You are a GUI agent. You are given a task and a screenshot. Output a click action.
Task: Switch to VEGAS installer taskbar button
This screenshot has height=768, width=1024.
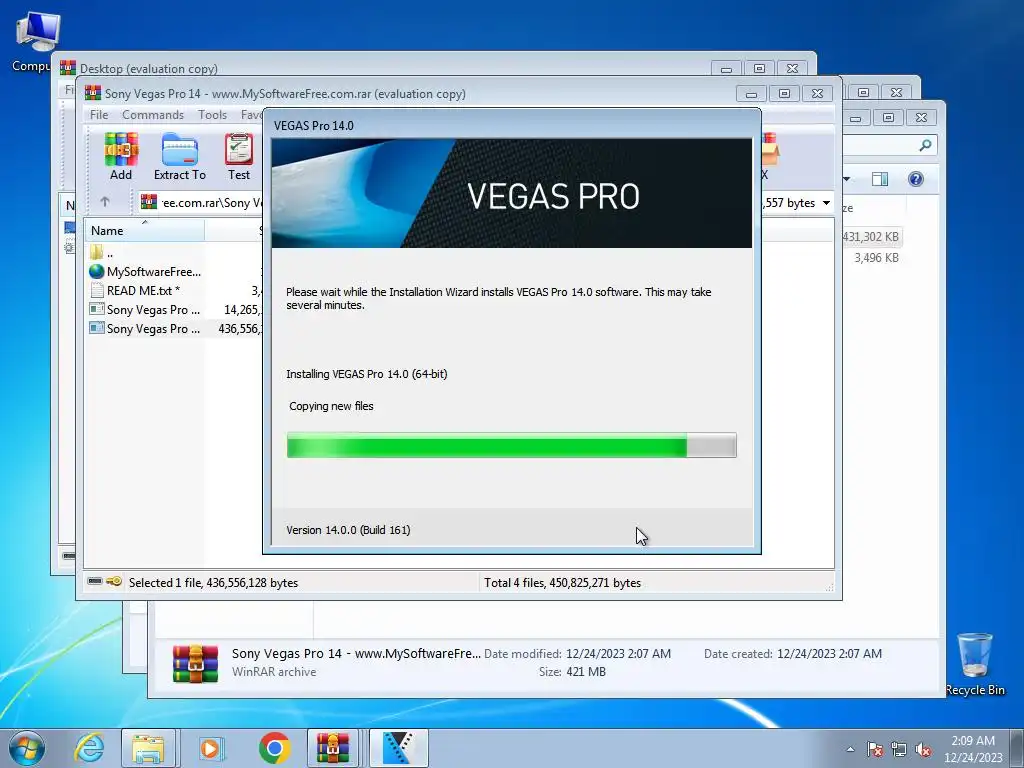click(398, 748)
